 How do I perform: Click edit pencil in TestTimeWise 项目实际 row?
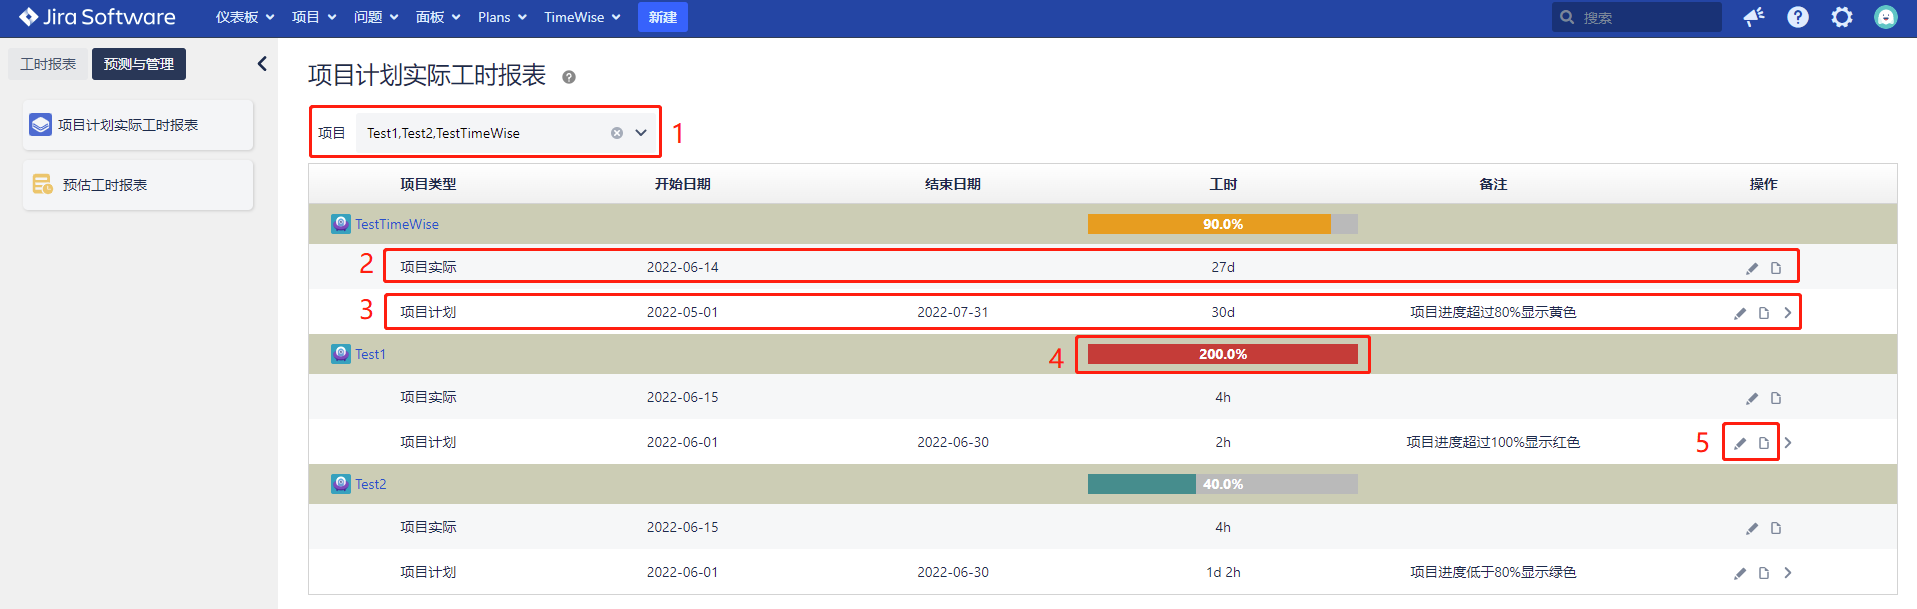(1752, 268)
